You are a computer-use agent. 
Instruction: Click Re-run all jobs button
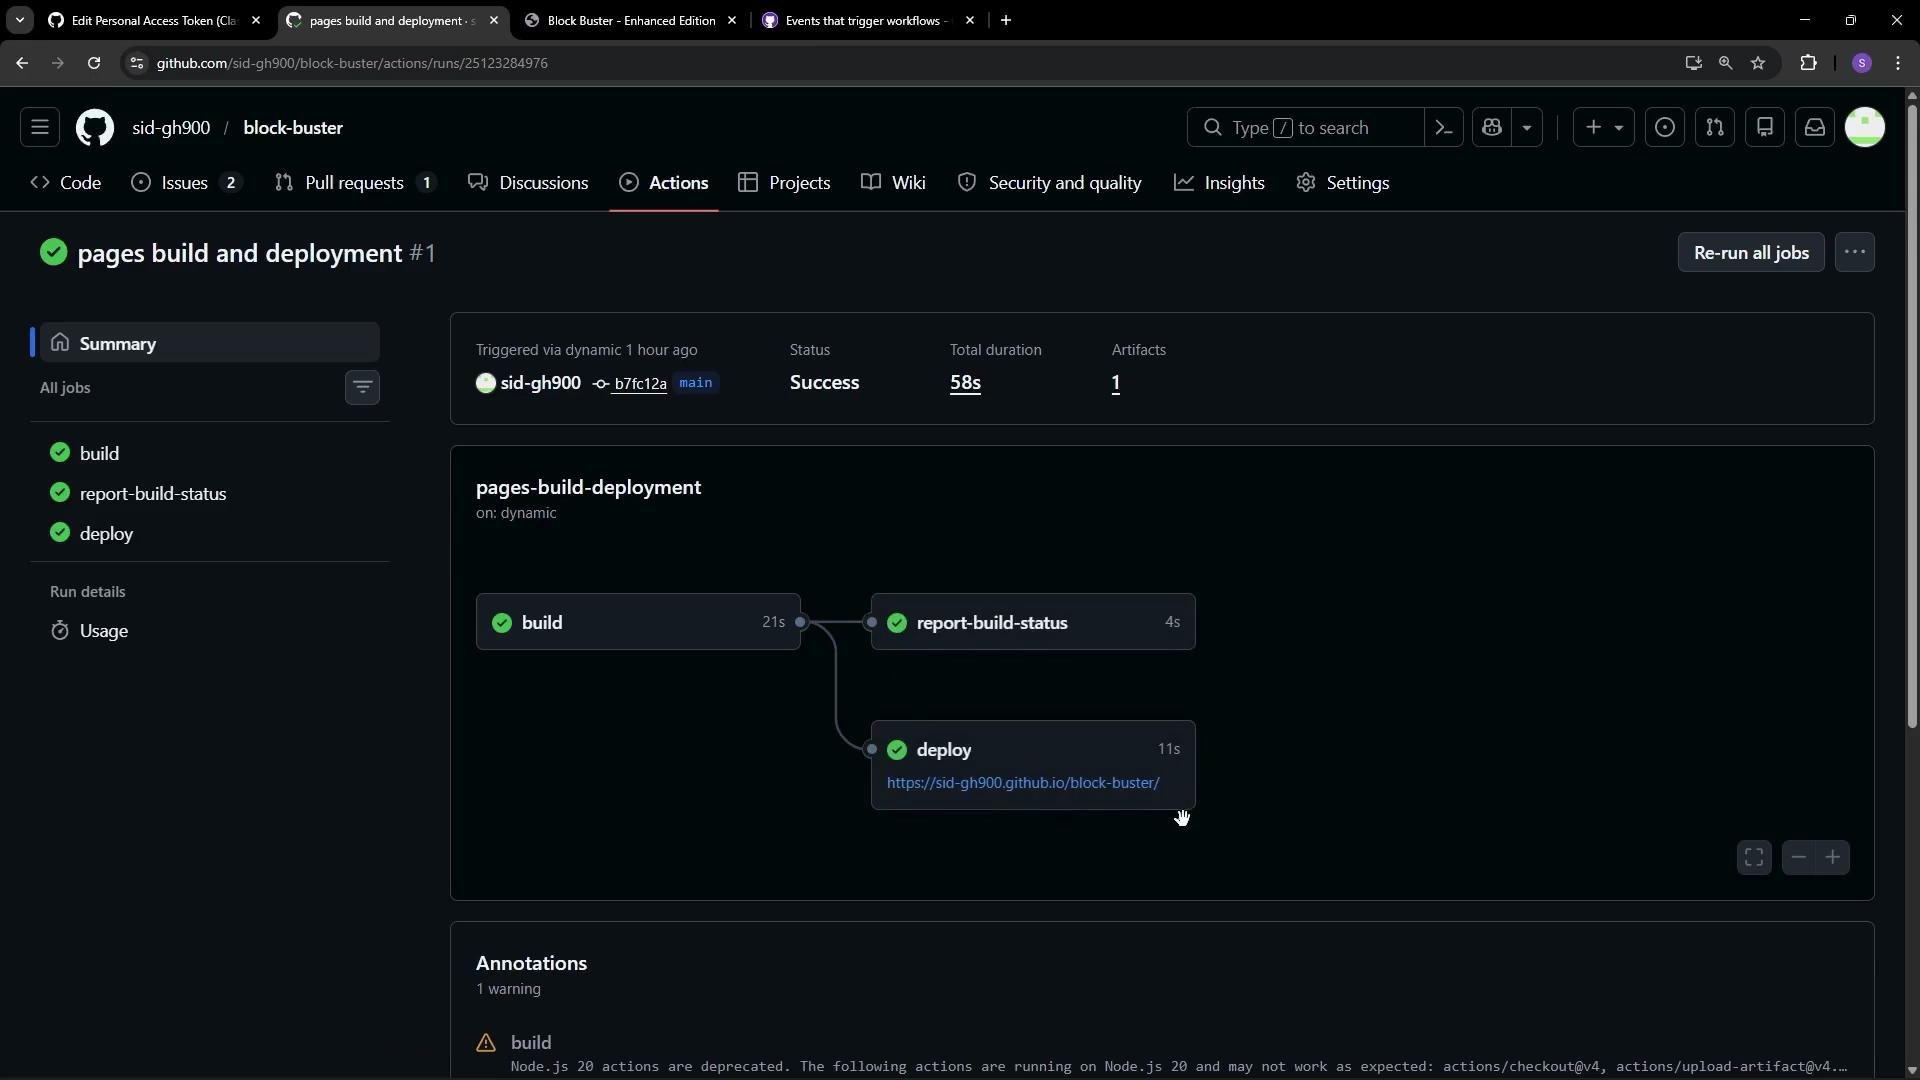(1751, 253)
